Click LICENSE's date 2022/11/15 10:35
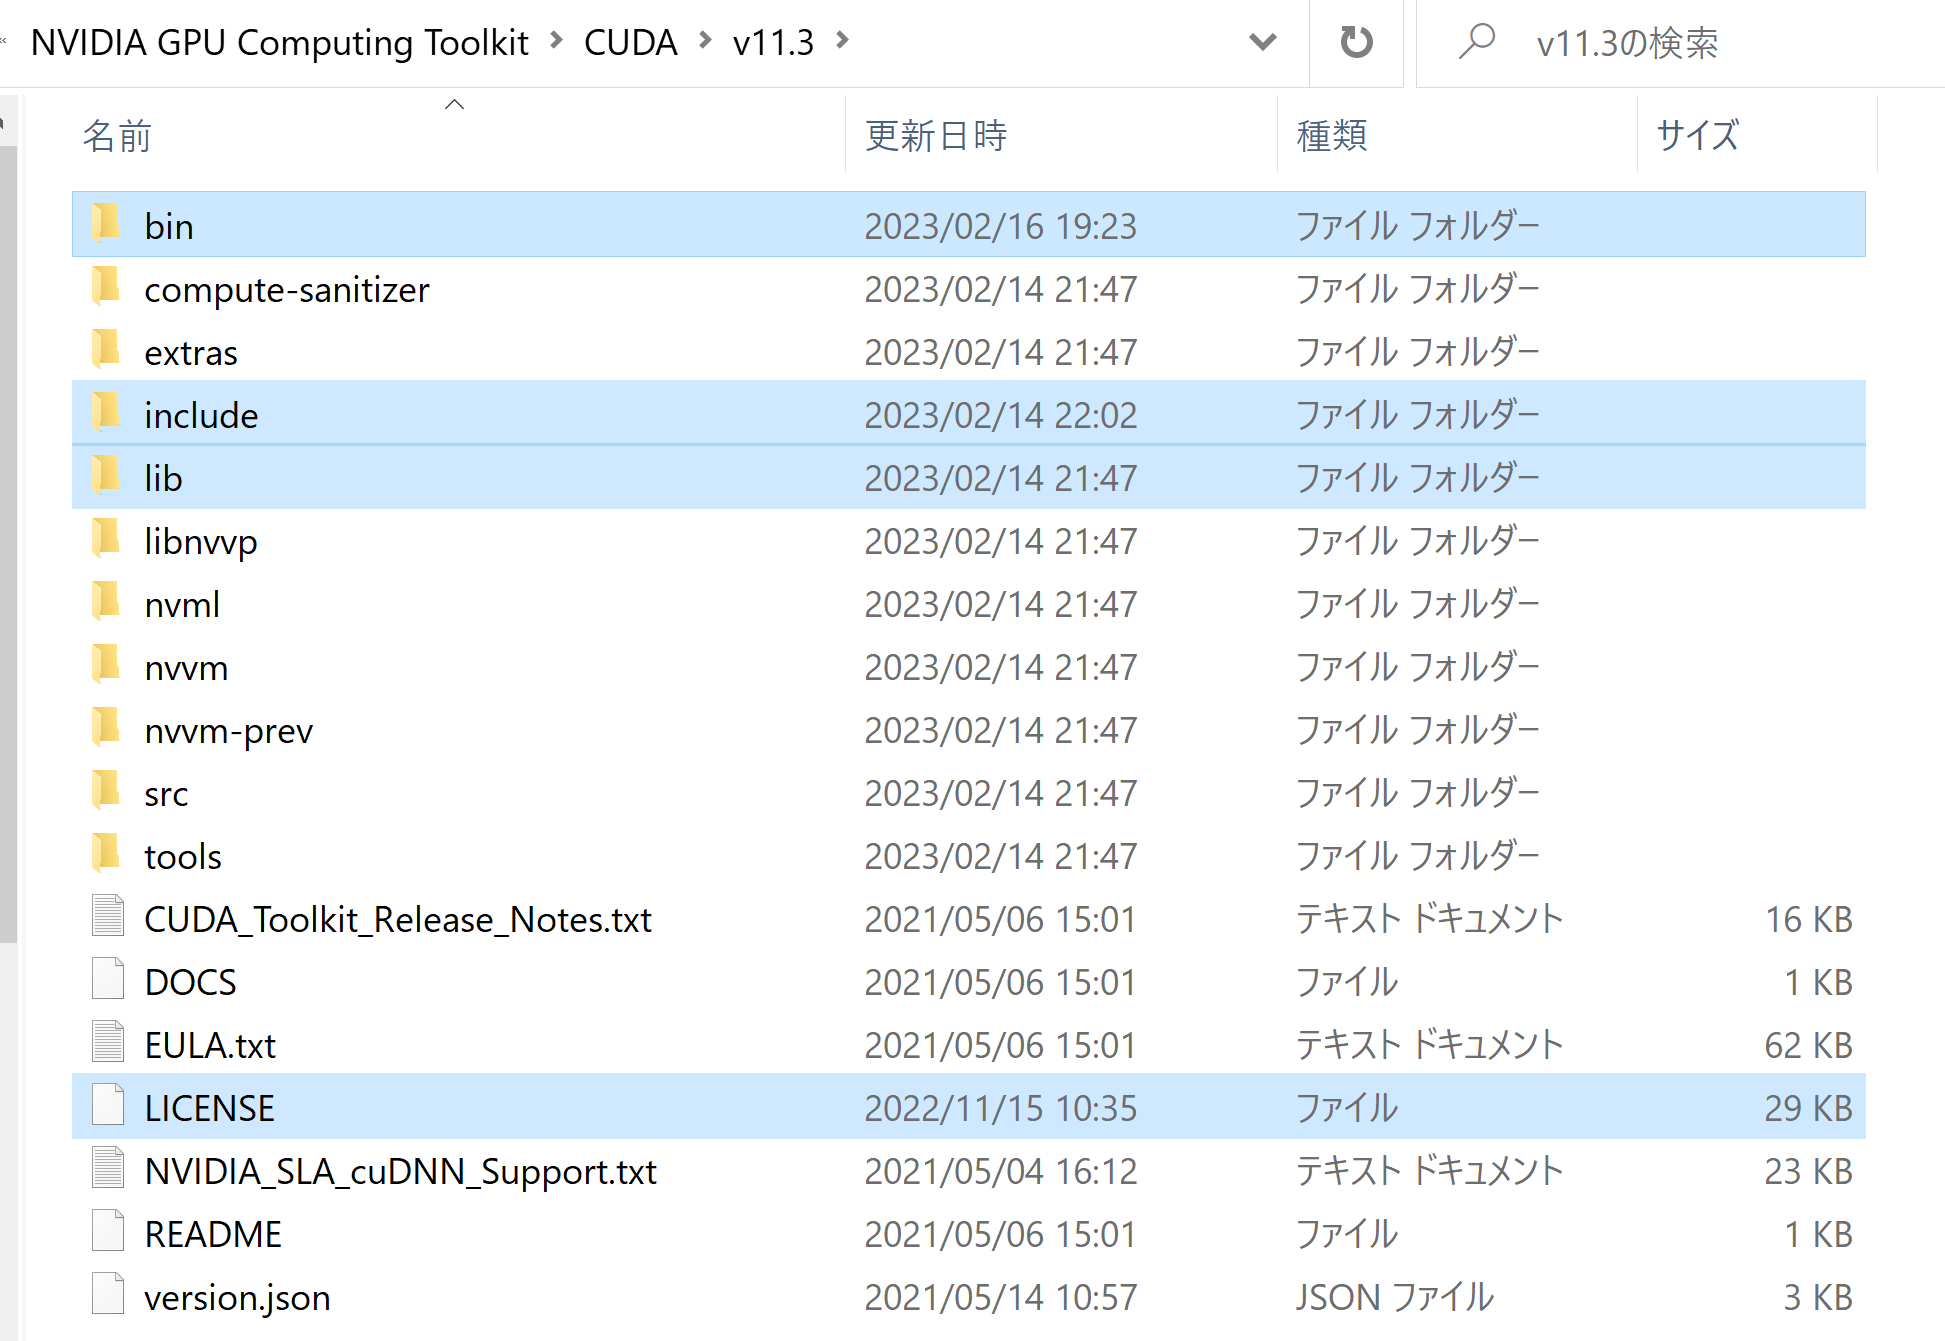Image resolution: width=1945 pixels, height=1341 pixels. click(1001, 1109)
